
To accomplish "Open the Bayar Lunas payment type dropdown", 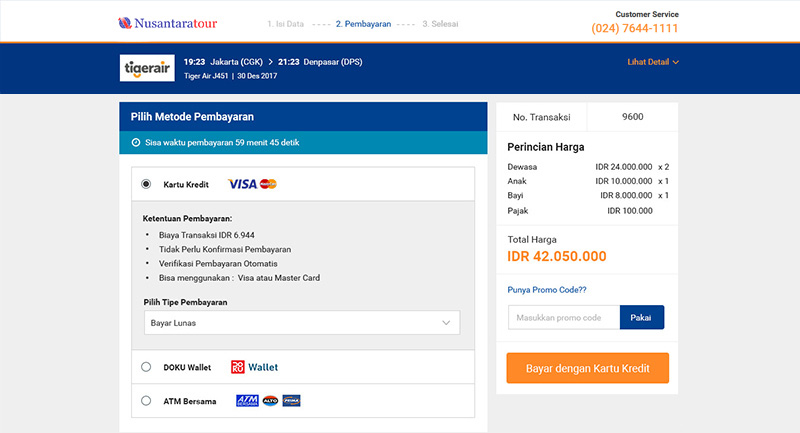I will (302, 323).
